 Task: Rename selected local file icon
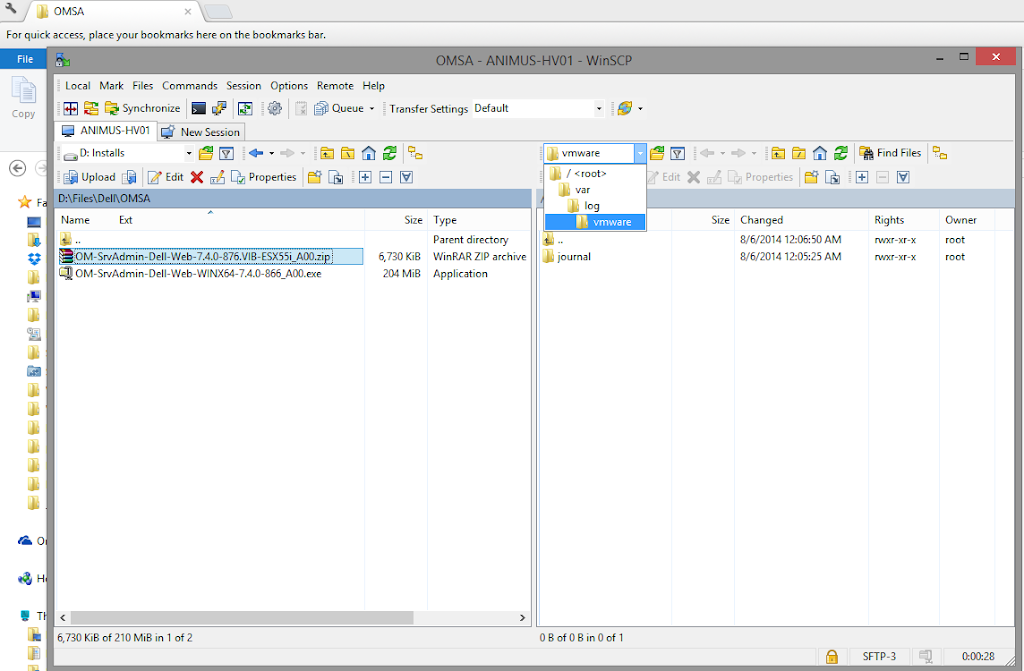[217, 177]
